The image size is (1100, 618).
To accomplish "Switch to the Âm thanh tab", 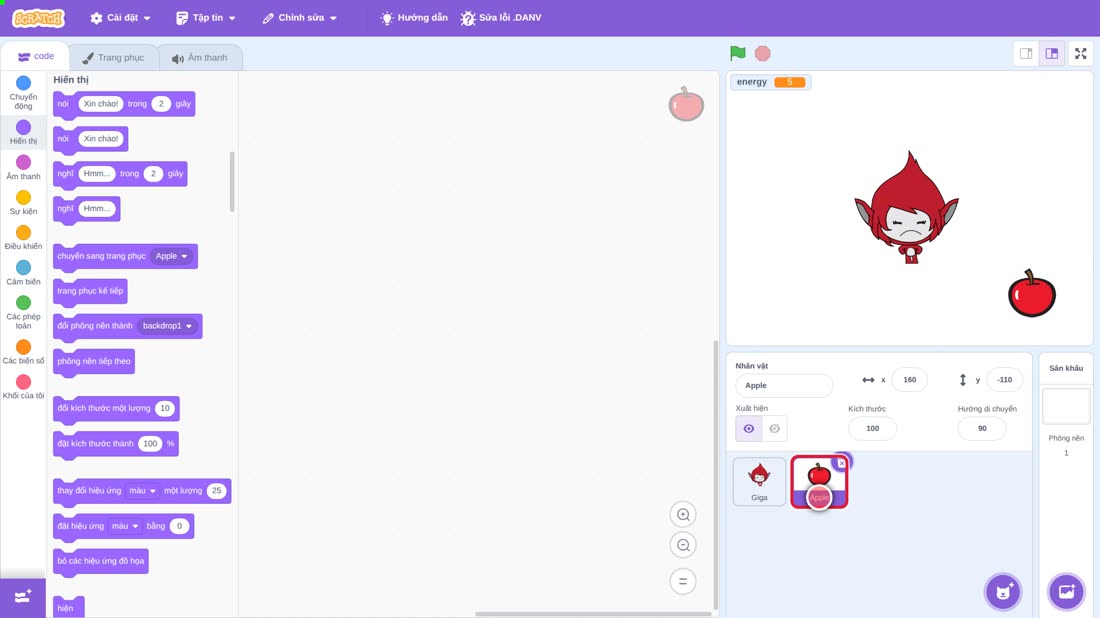I will [x=200, y=58].
